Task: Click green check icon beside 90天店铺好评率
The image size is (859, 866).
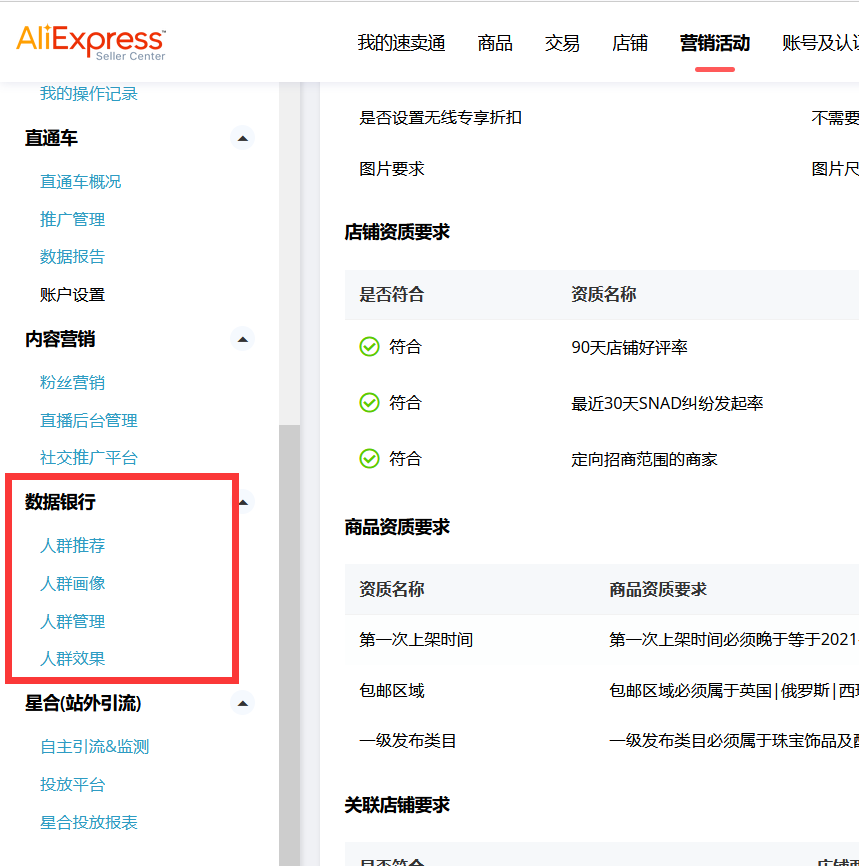Action: [x=370, y=347]
